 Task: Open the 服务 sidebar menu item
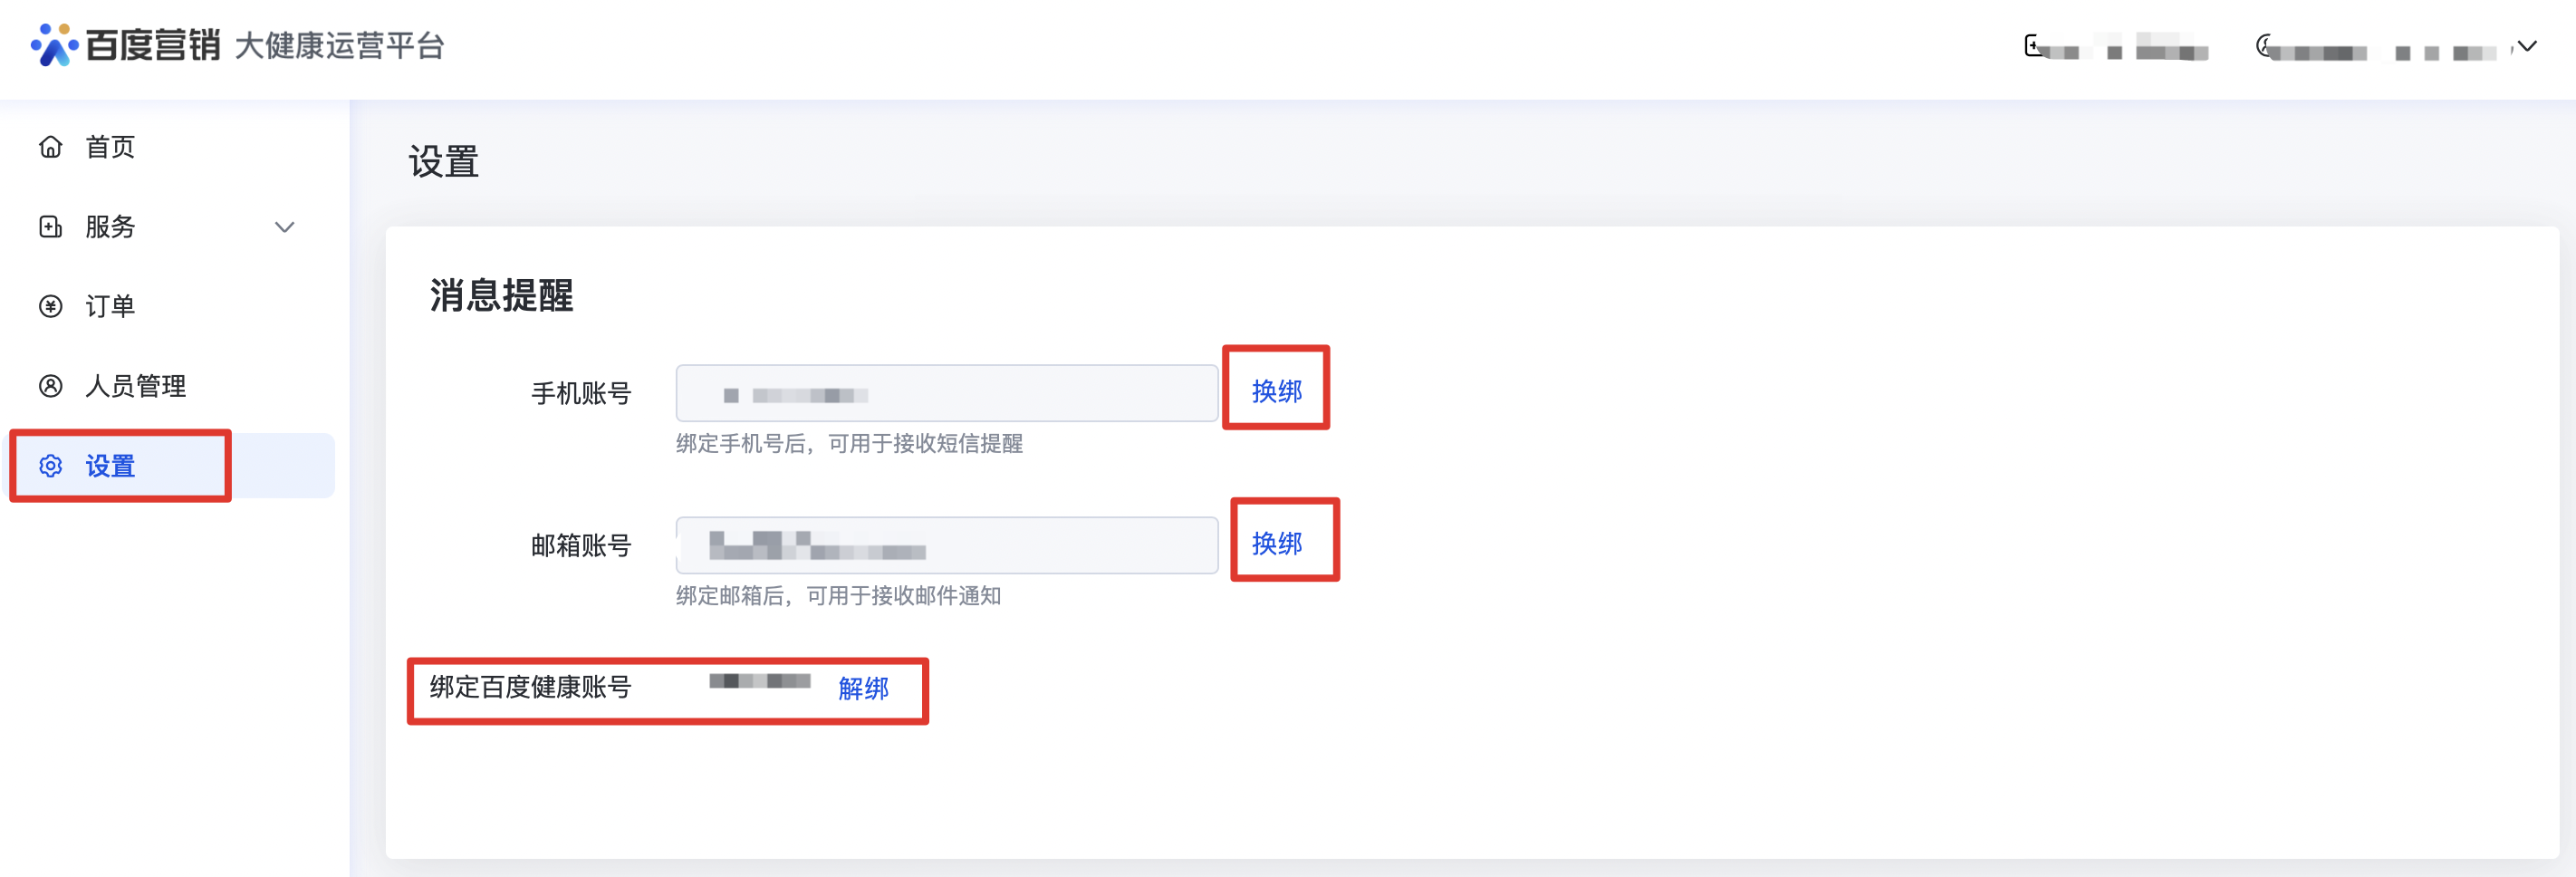(x=110, y=227)
